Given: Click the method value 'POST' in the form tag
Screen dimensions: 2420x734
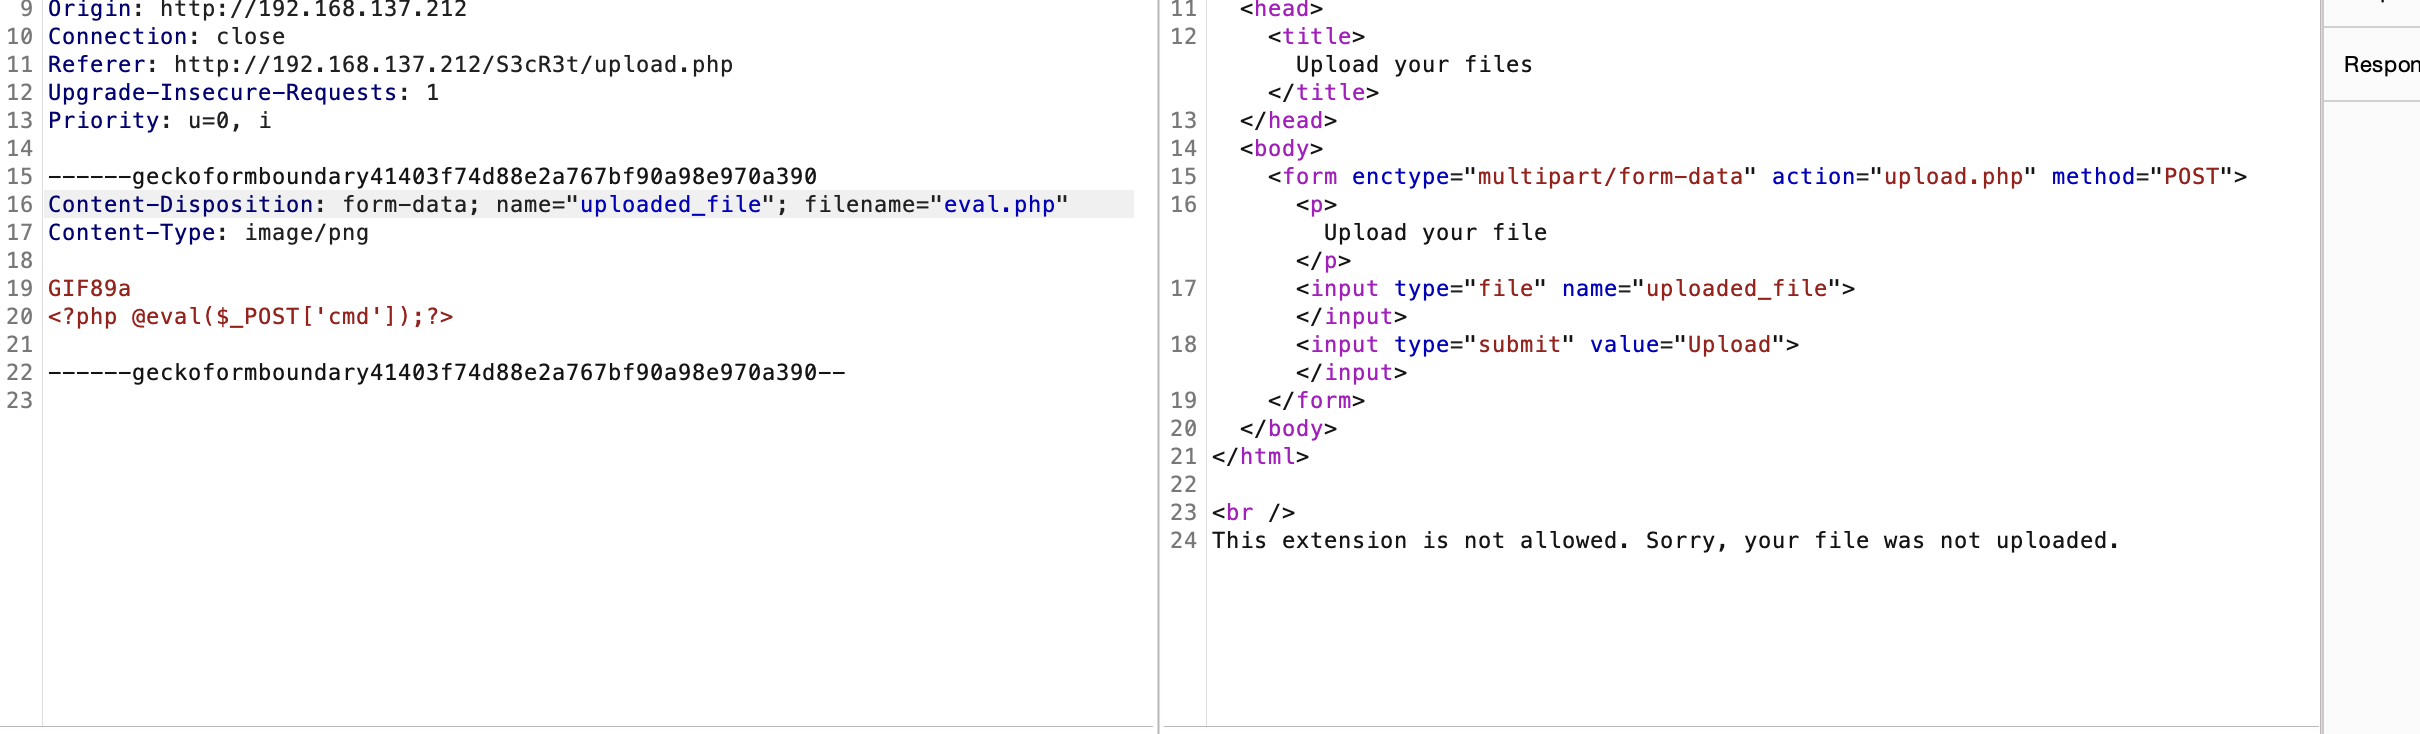Looking at the screenshot, I should [x=2192, y=177].
